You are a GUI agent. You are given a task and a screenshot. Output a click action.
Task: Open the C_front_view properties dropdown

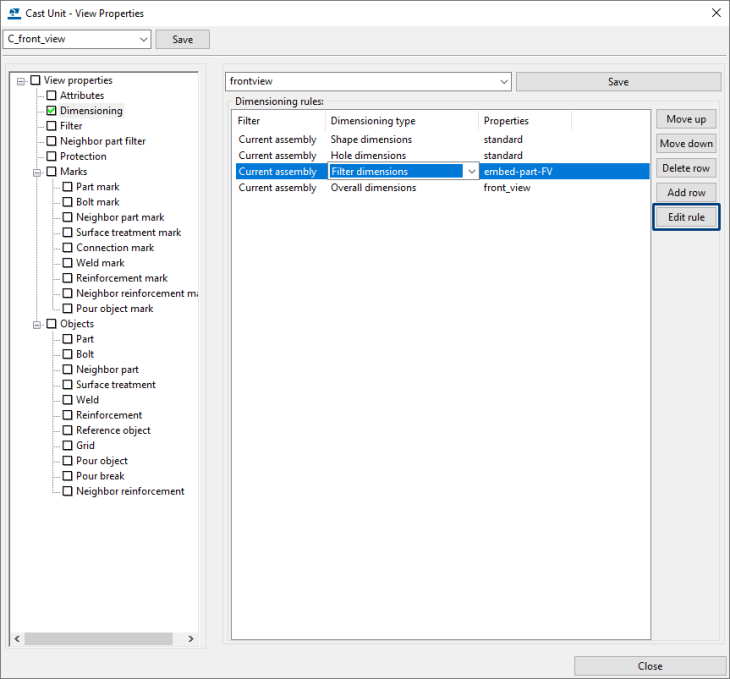coord(143,40)
